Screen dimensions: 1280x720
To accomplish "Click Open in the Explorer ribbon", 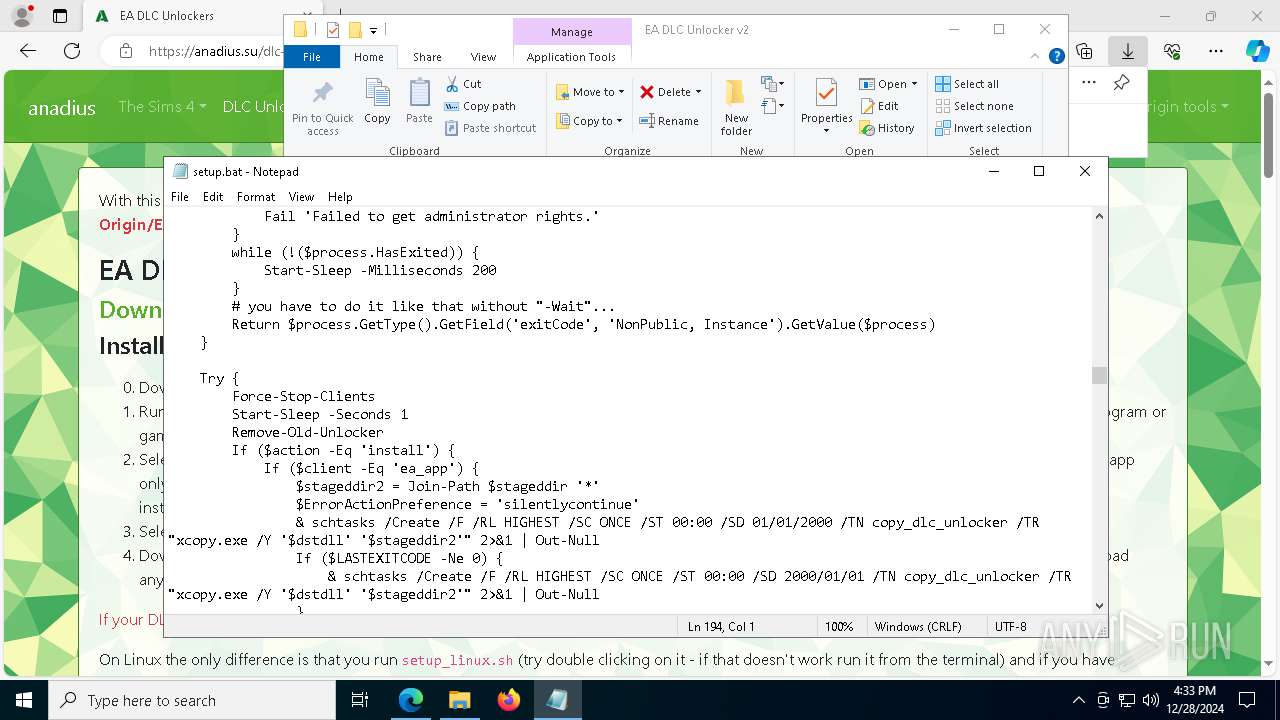I will [883, 84].
